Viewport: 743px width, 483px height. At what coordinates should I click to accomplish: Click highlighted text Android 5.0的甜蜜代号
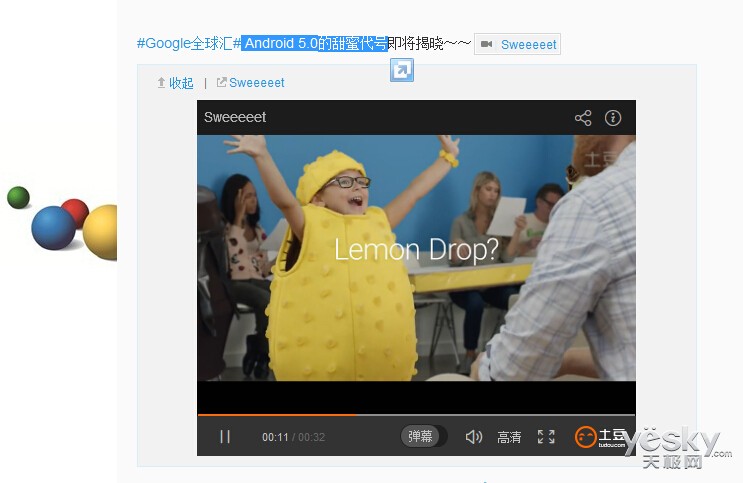click(315, 43)
